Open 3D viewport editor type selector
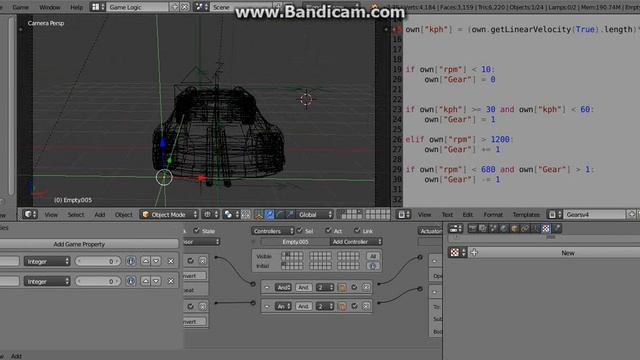This screenshot has width=640, height=360. tap(30, 214)
